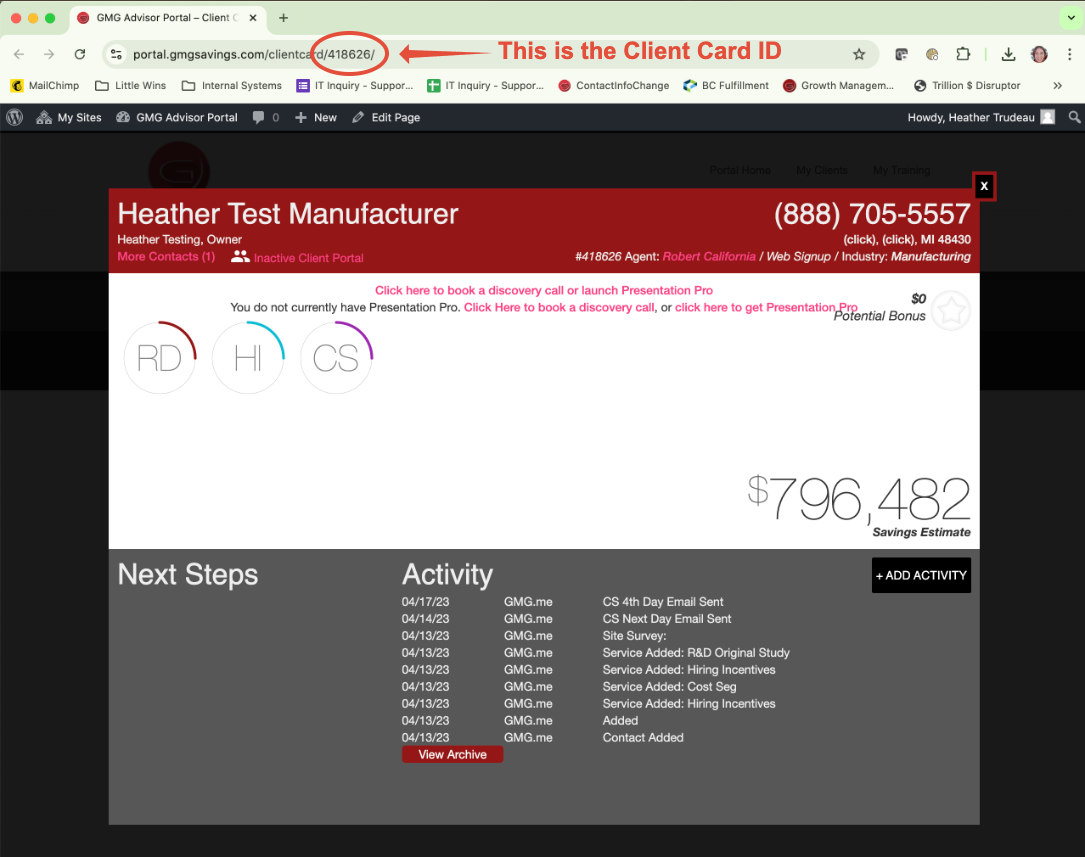Open first IT Inquiry bookmark with purple icon
Image resolution: width=1085 pixels, height=857 pixels.
pyautogui.click(x=354, y=86)
